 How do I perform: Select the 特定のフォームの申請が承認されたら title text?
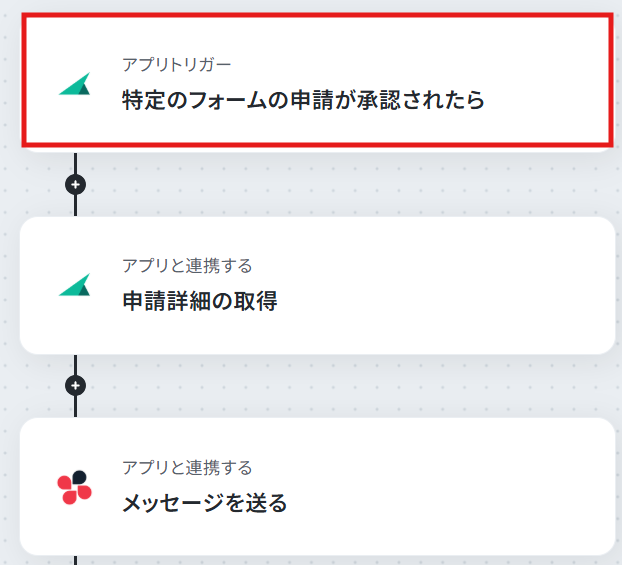pos(303,100)
